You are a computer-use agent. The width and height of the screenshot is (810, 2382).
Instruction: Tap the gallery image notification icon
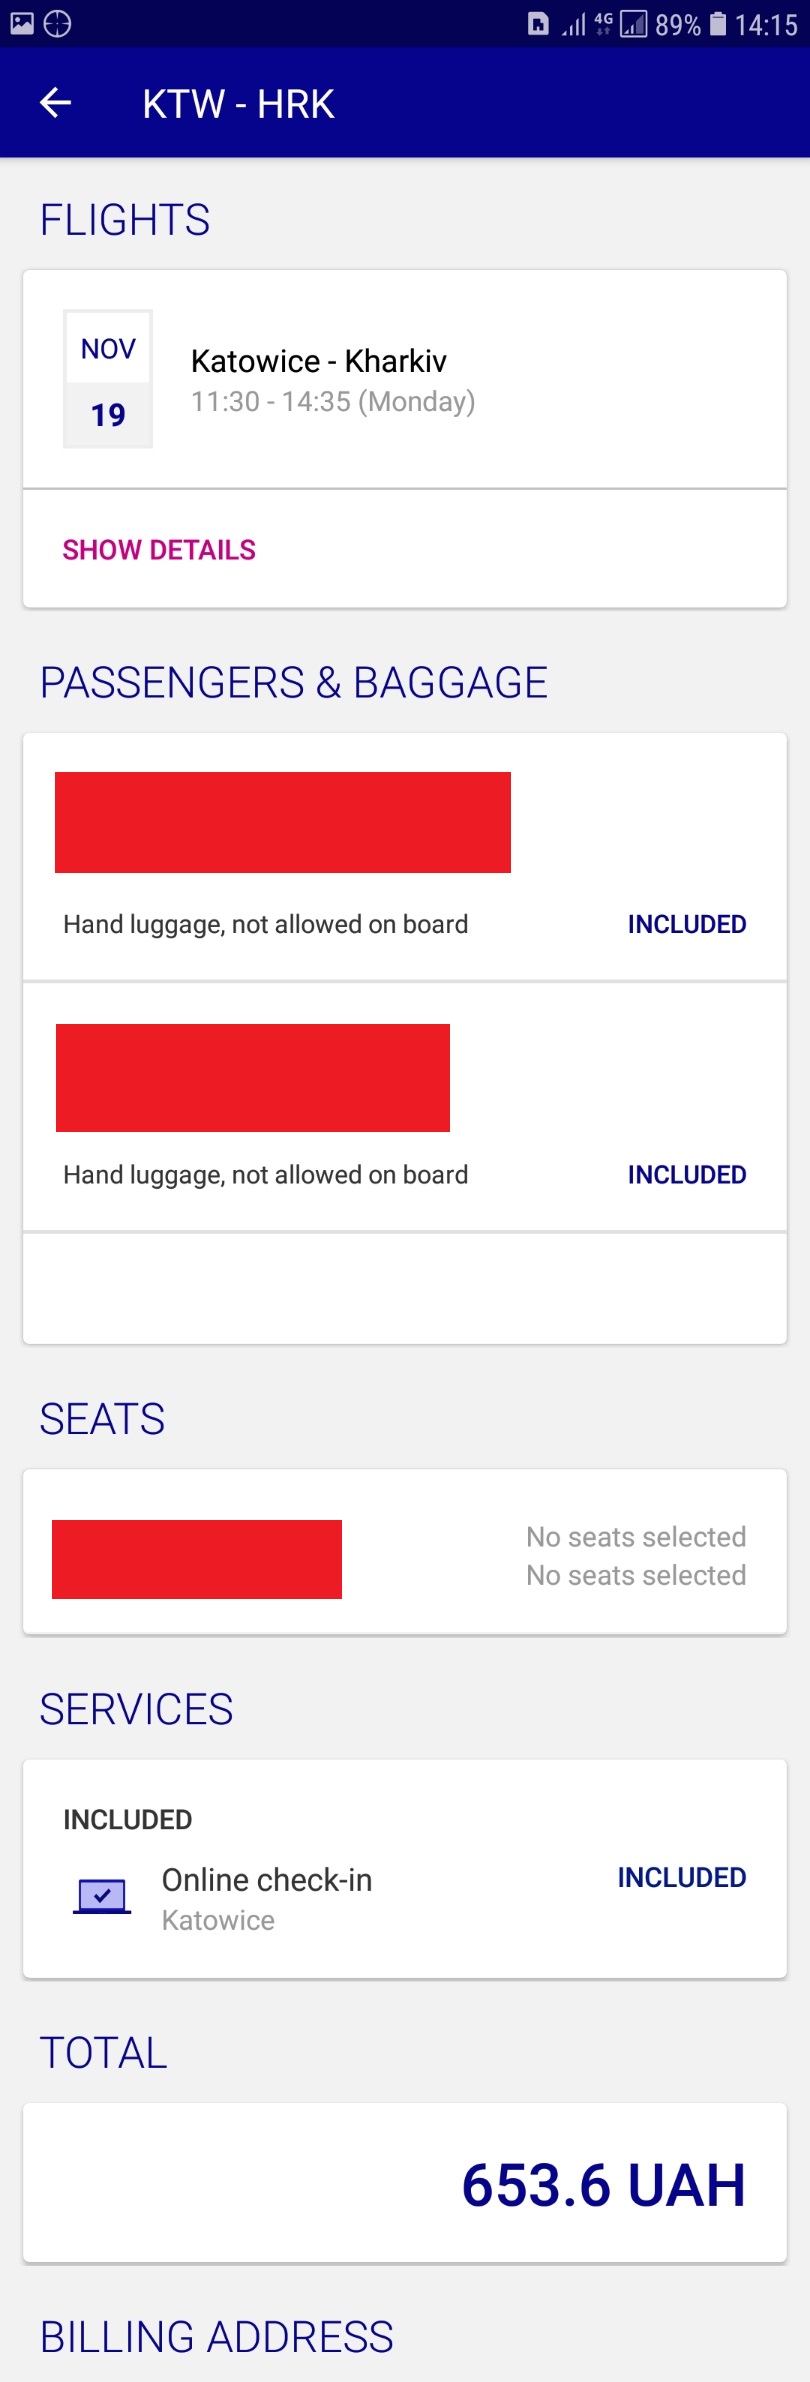(x=22, y=23)
